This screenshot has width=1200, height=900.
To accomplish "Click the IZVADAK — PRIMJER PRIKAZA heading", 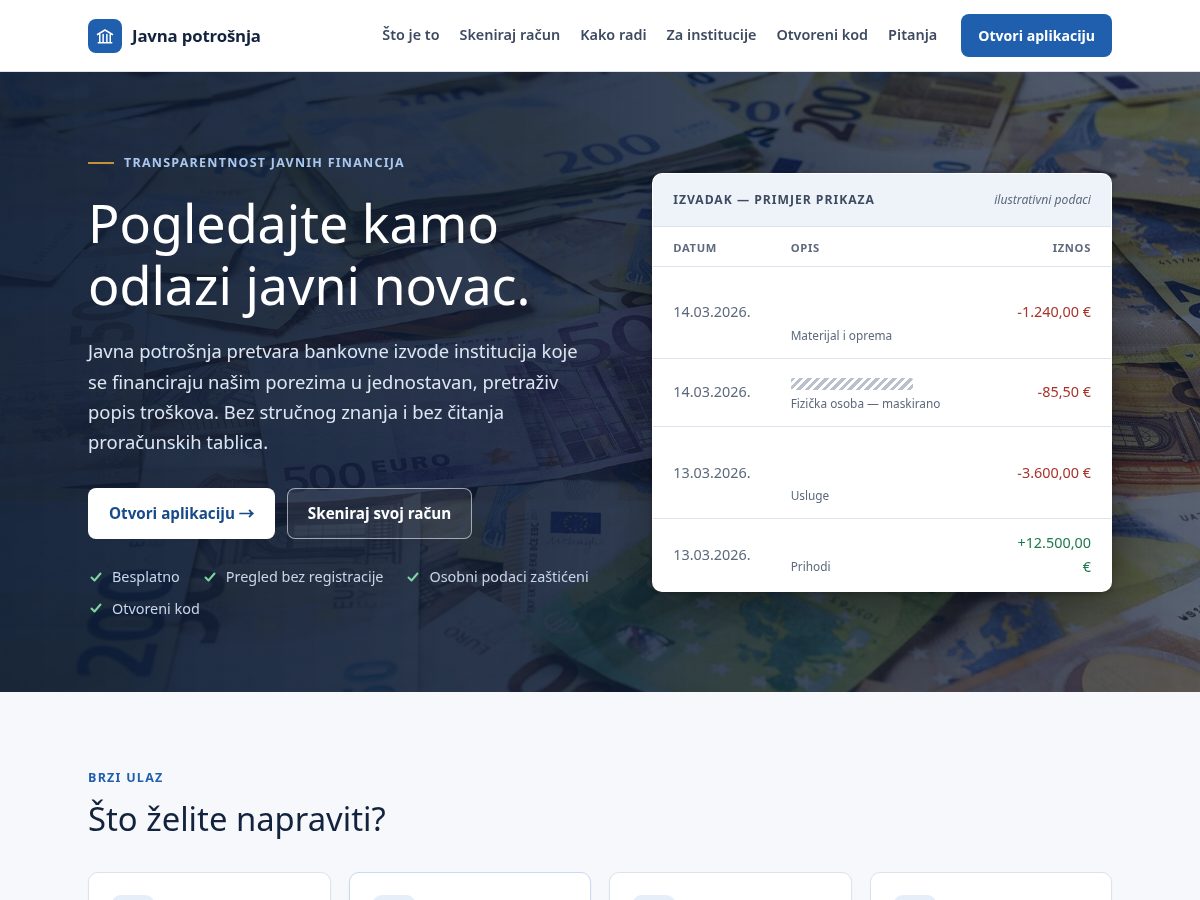I will tap(774, 200).
